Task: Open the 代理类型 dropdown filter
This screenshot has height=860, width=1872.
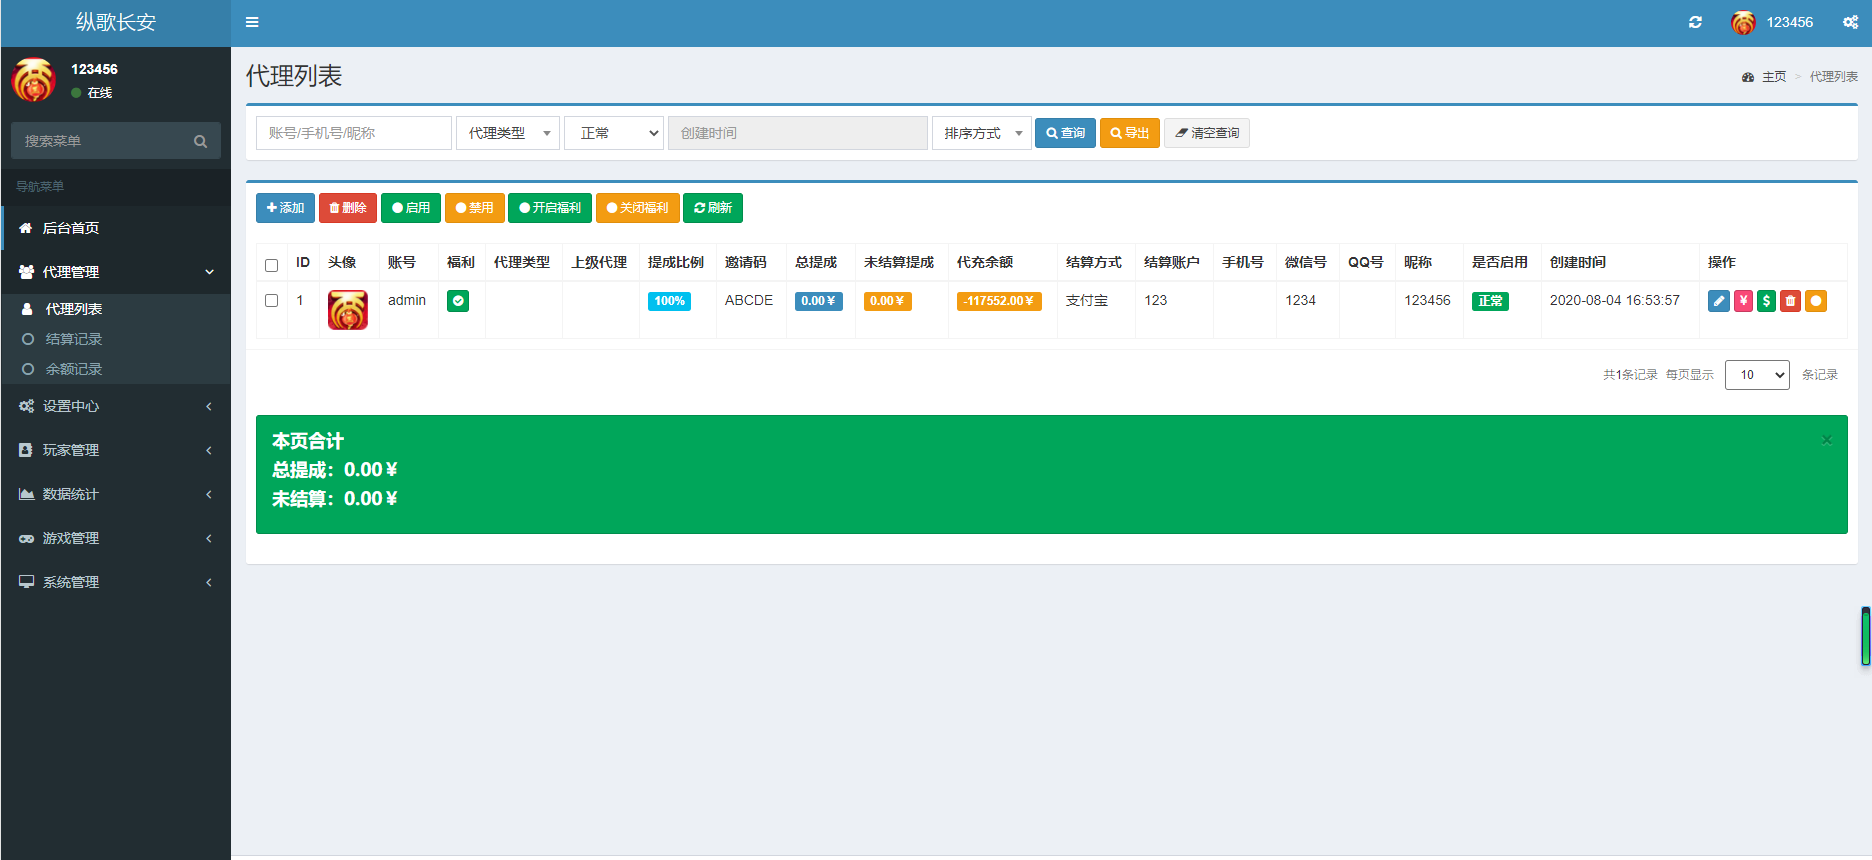Action: click(x=508, y=133)
